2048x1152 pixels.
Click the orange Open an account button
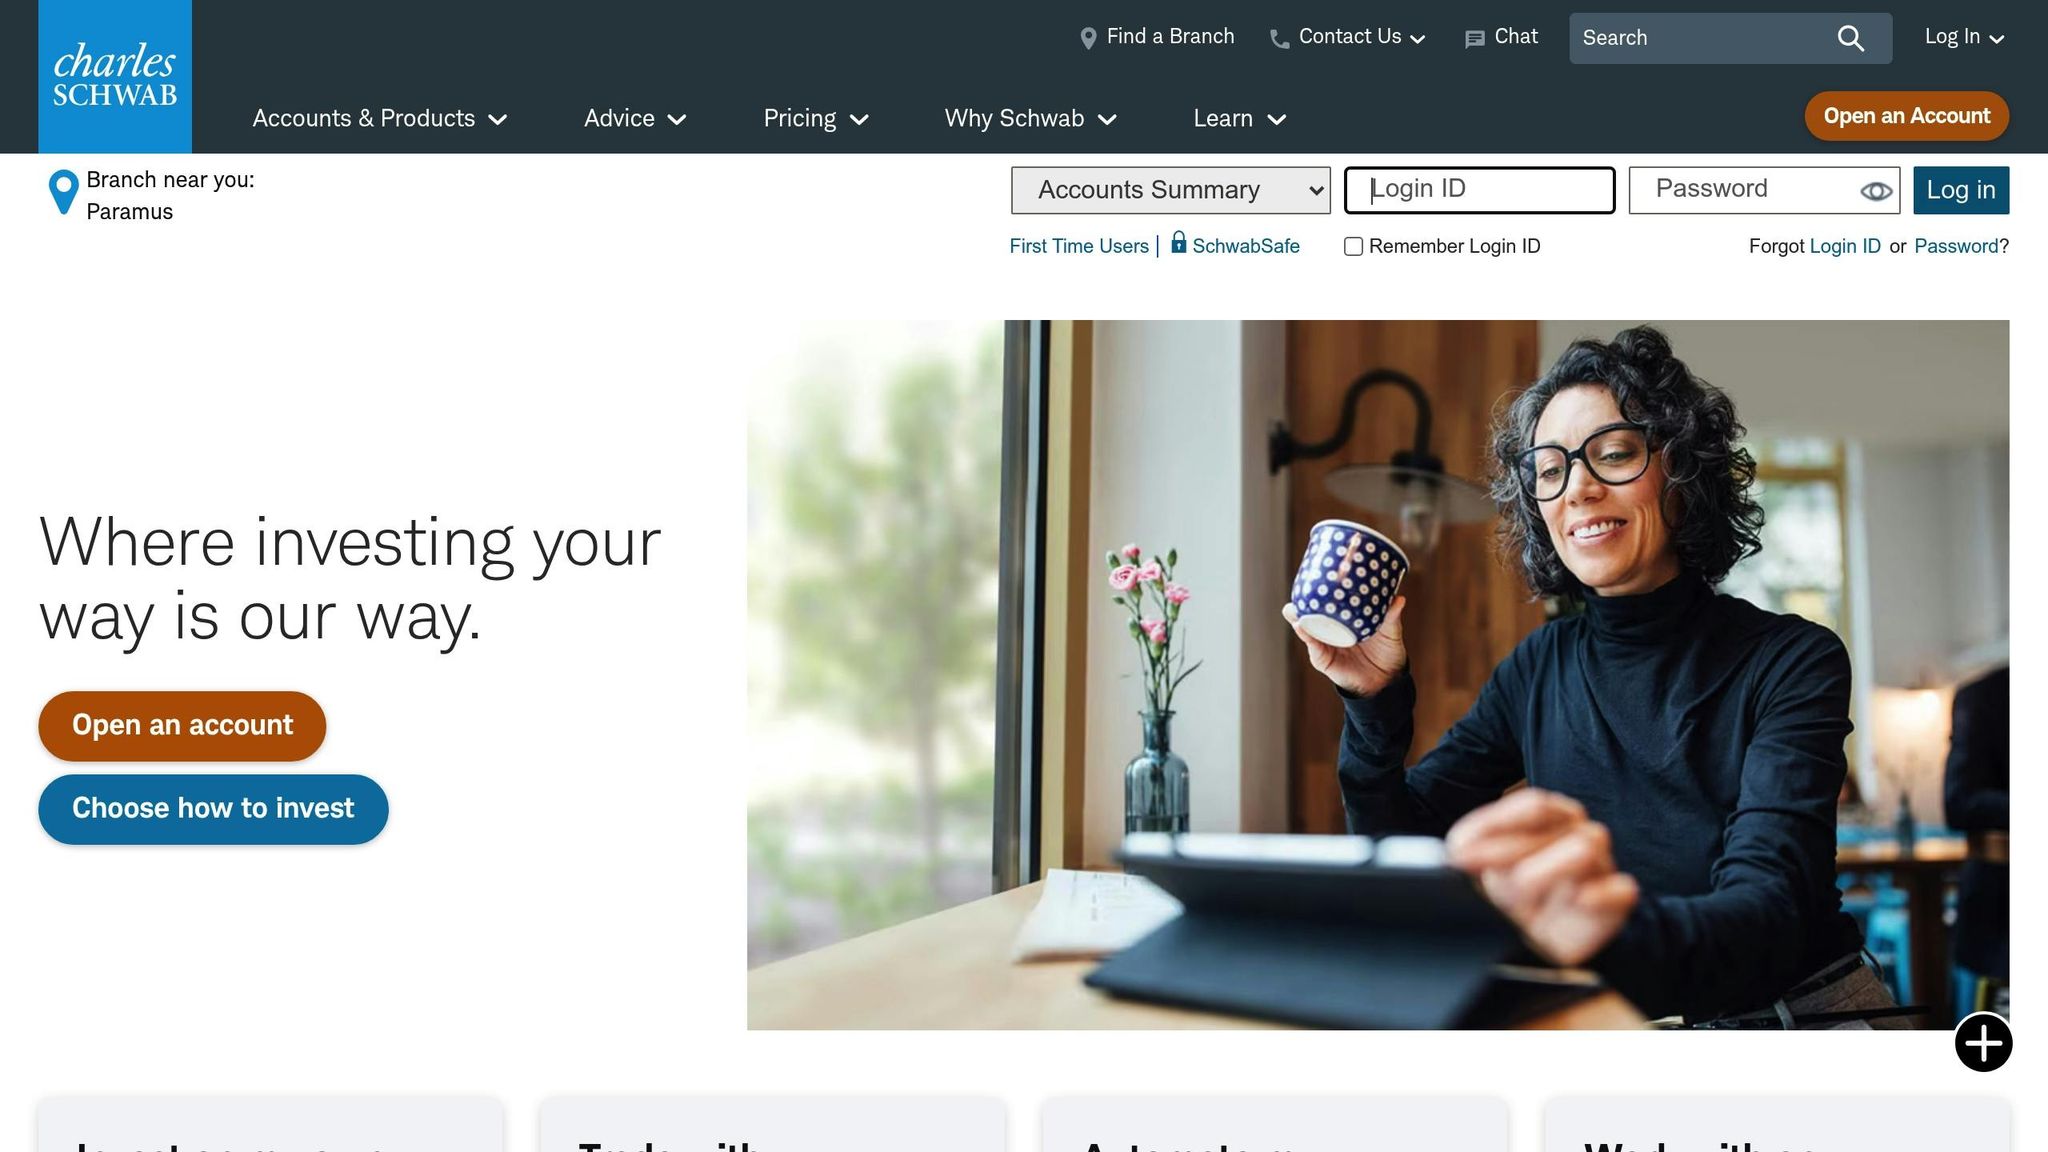(182, 726)
